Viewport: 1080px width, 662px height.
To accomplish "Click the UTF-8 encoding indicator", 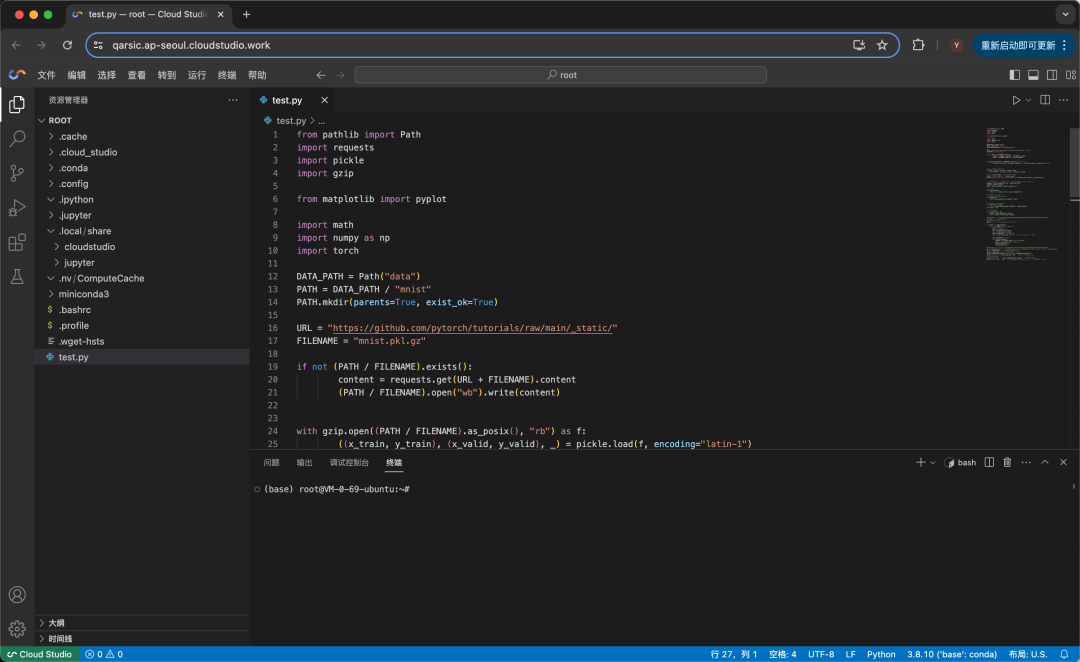I will [821, 654].
